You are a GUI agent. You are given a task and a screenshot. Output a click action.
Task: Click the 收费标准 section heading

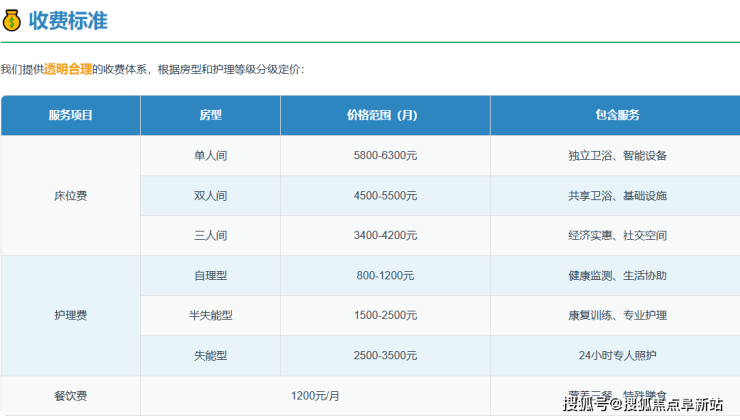[68, 20]
